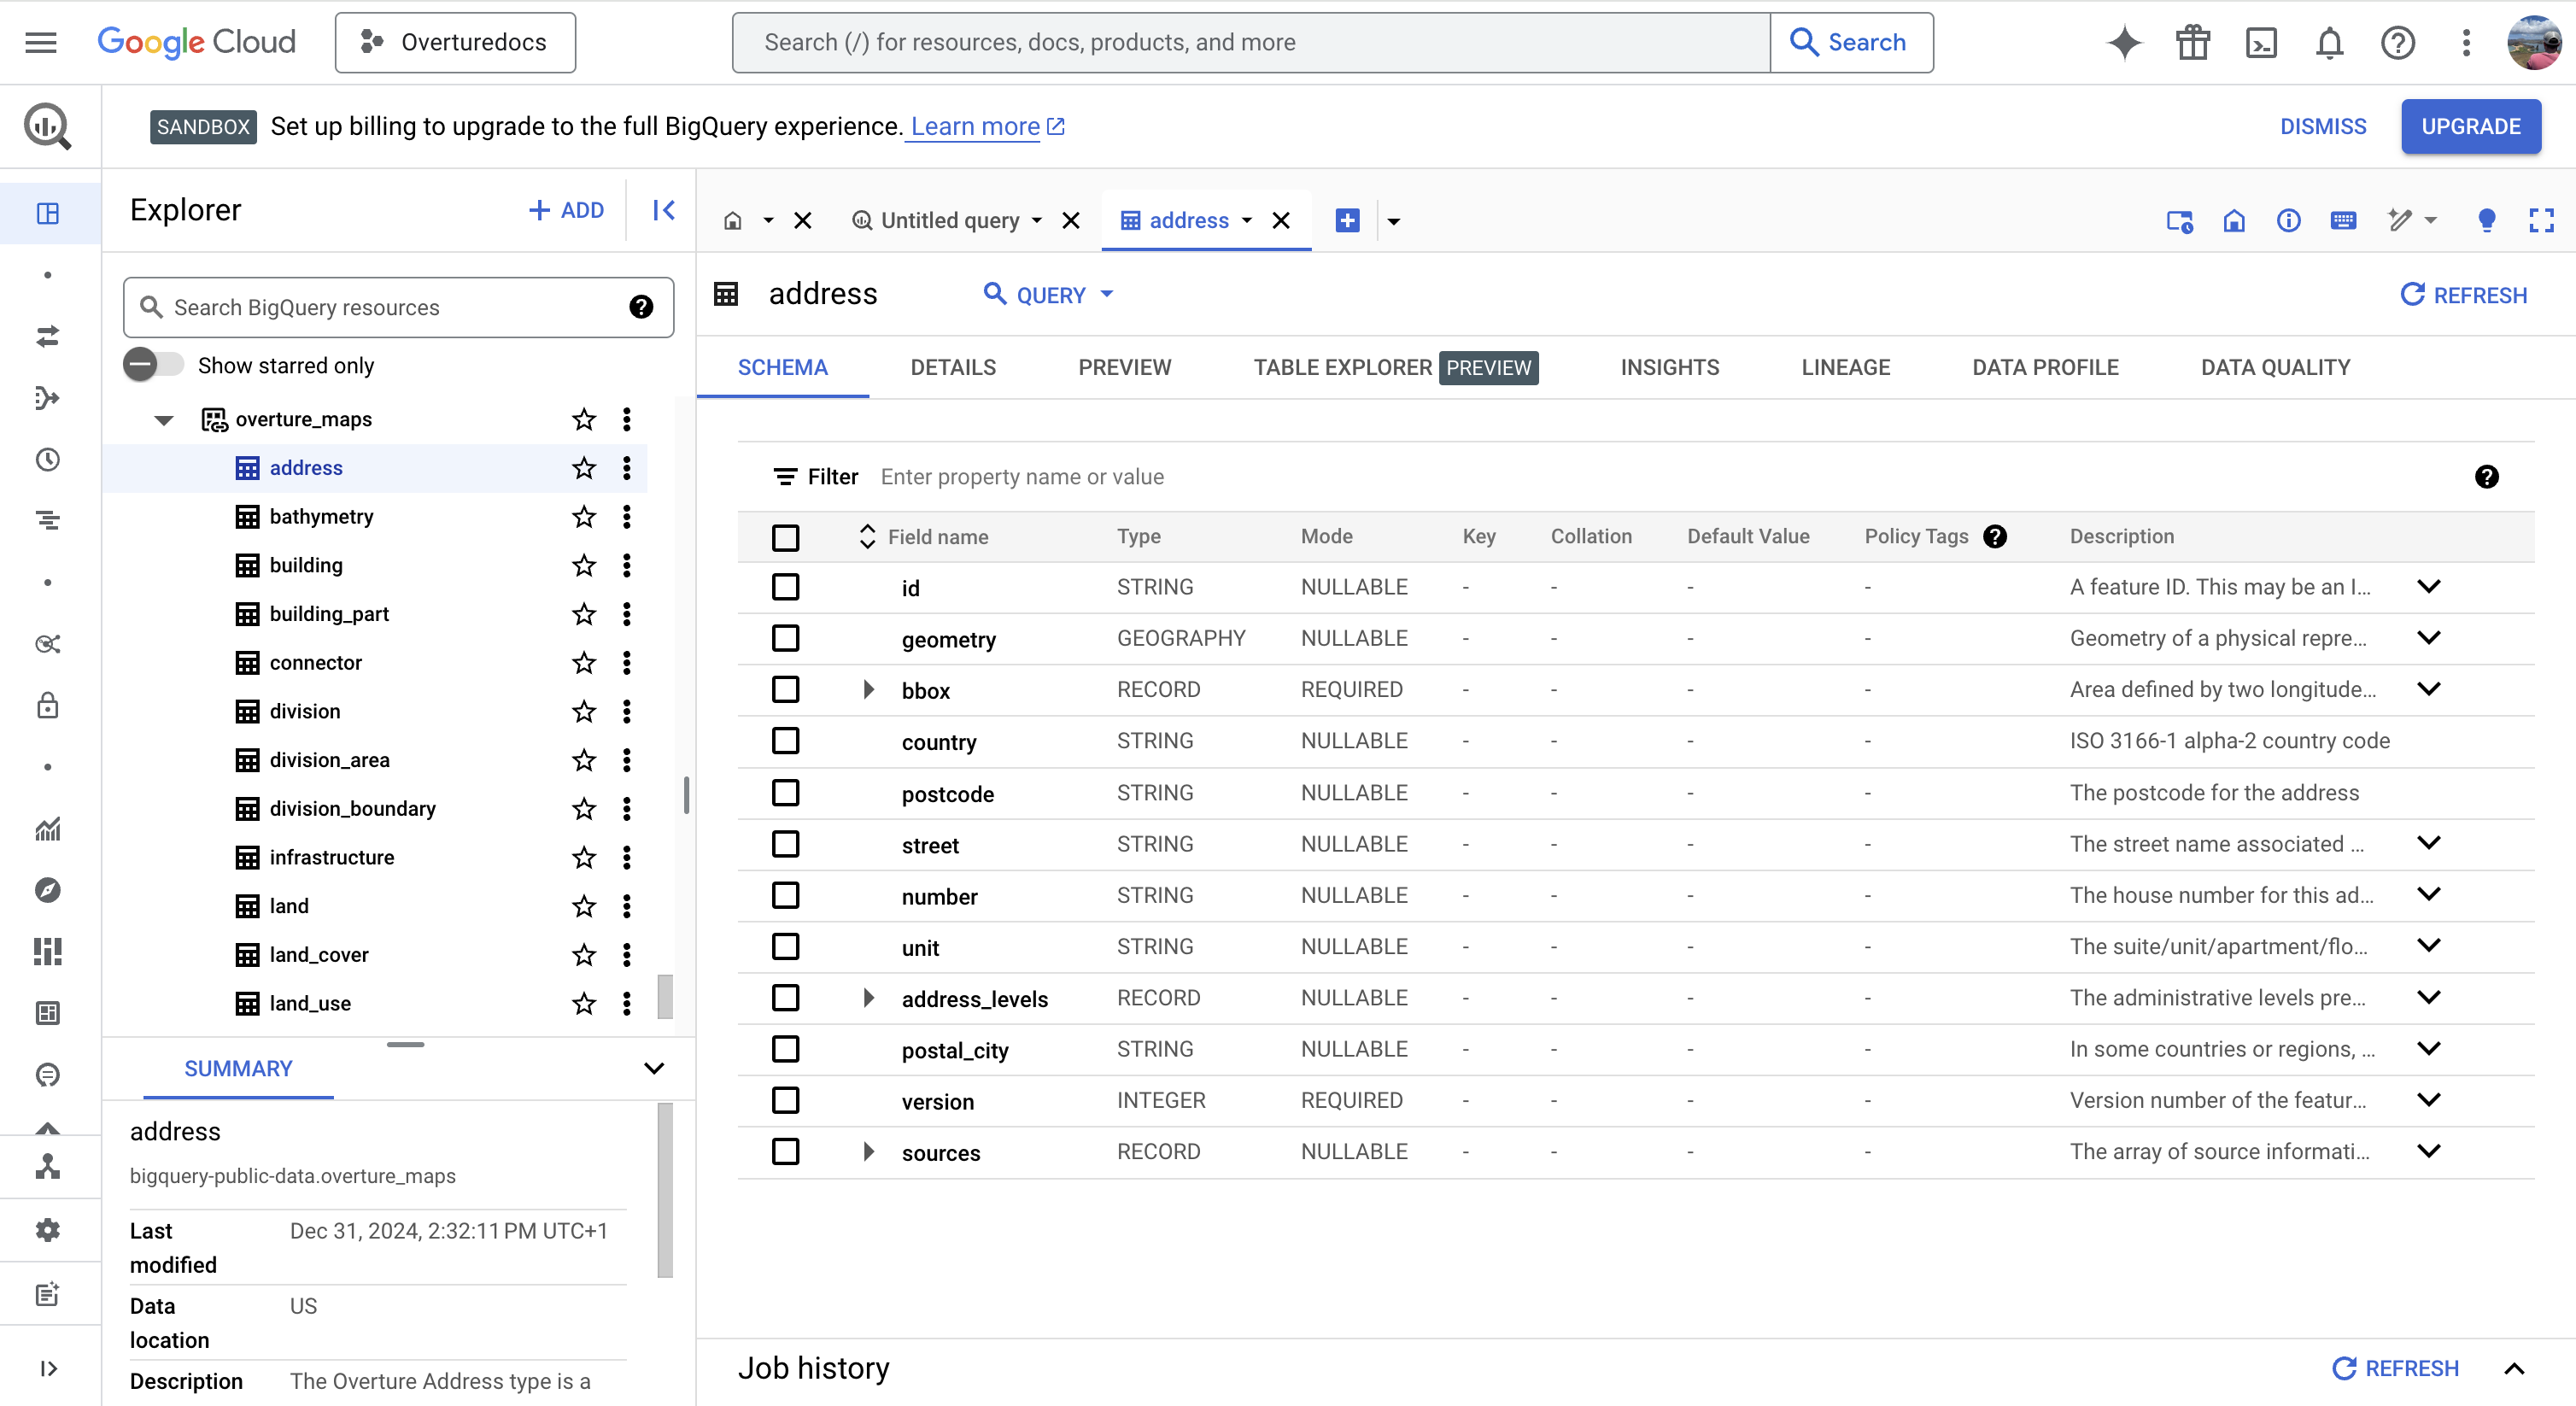The width and height of the screenshot is (2576, 1406).
Task: Check the select-all fields checkbox
Action: tap(786, 537)
